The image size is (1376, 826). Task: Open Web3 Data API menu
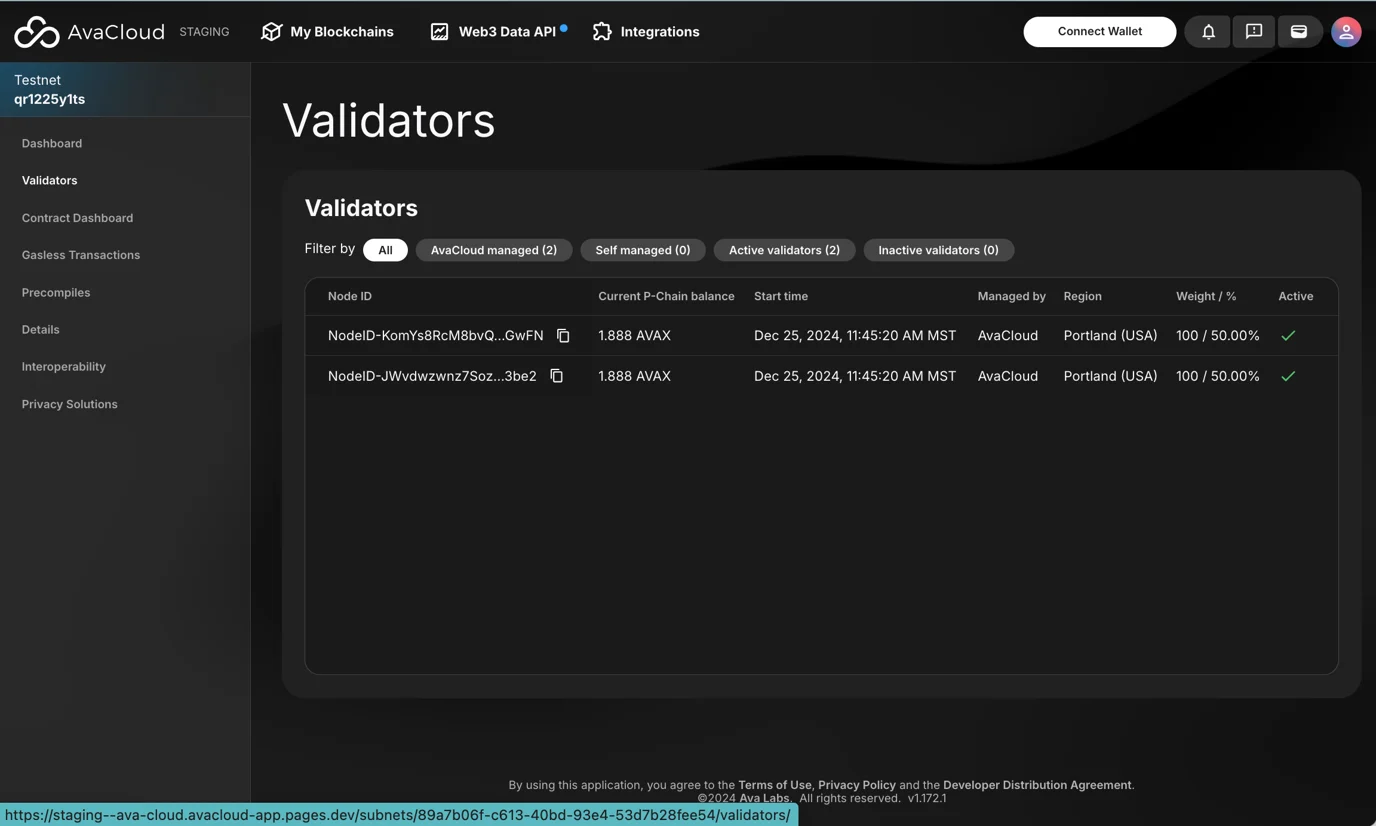[x=497, y=32]
